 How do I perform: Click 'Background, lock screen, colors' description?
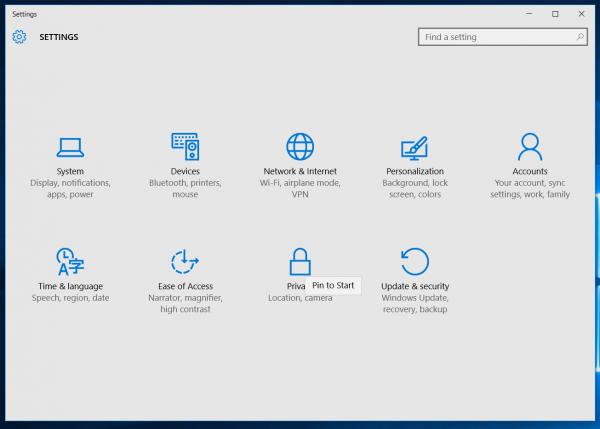pyautogui.click(x=415, y=189)
